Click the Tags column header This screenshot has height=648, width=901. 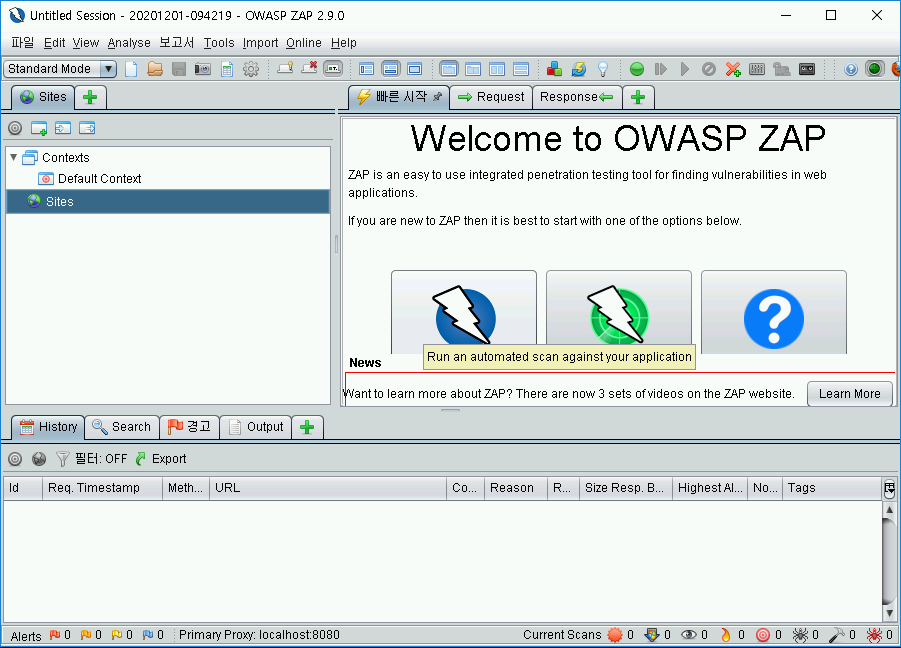(831, 488)
